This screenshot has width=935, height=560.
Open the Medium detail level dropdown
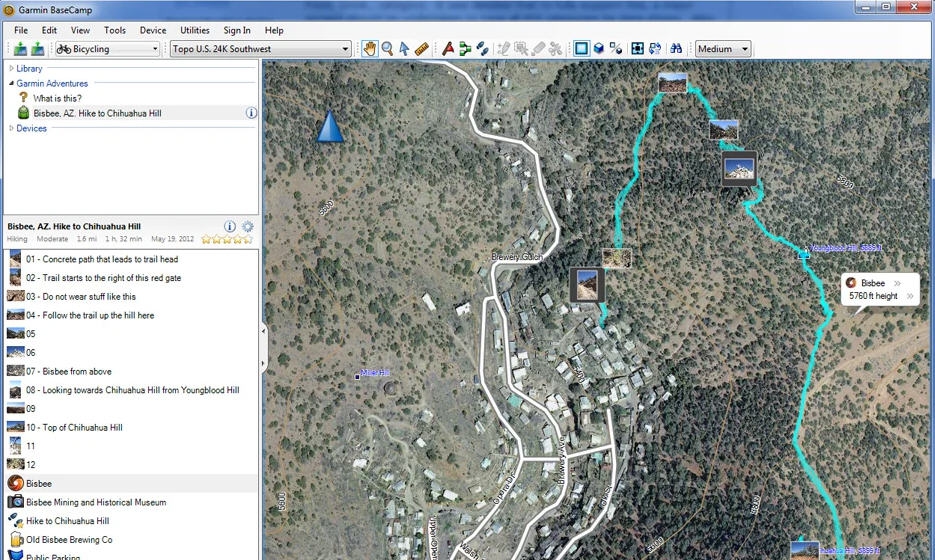[x=723, y=49]
